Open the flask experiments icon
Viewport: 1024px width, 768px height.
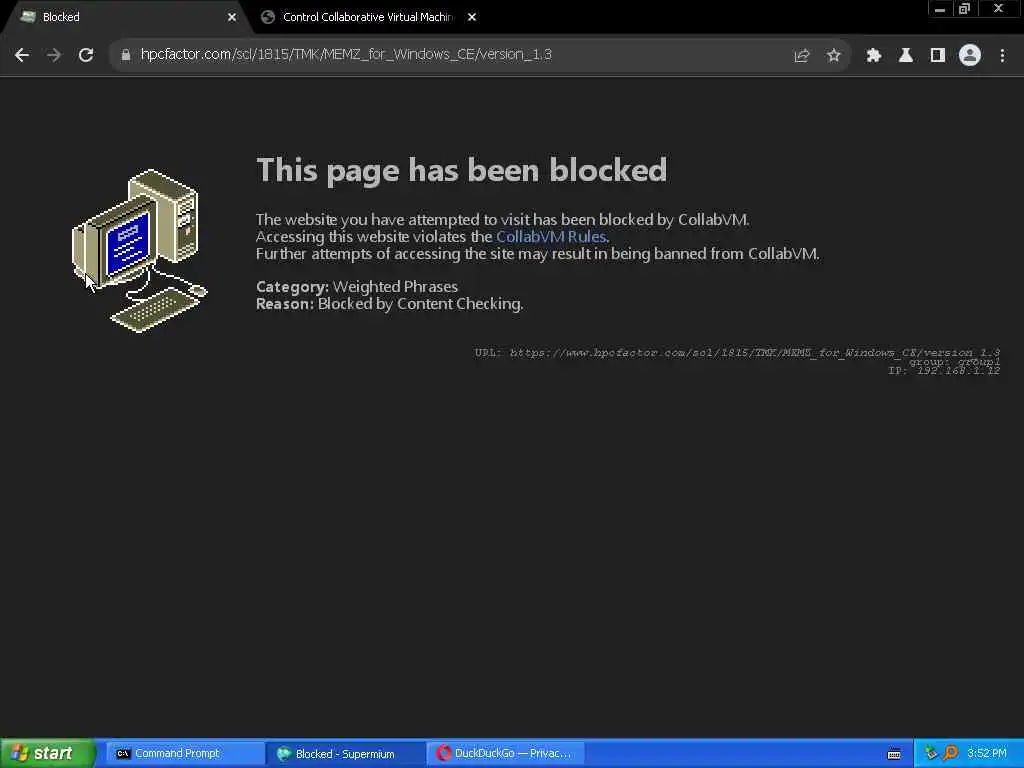pos(906,56)
